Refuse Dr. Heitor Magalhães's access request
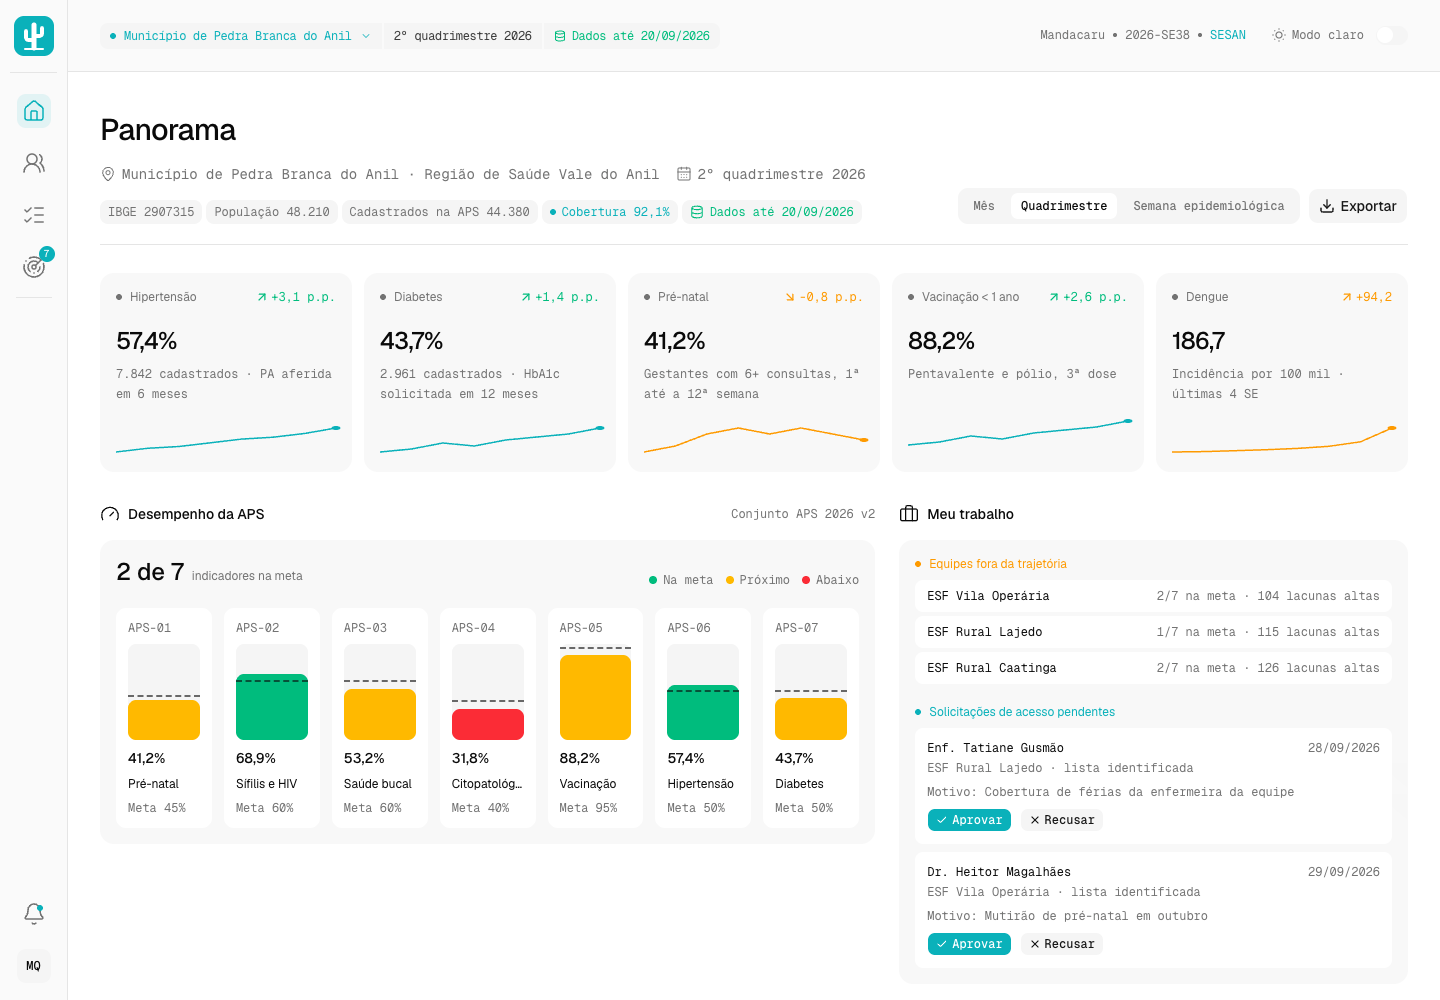 pyautogui.click(x=1062, y=944)
